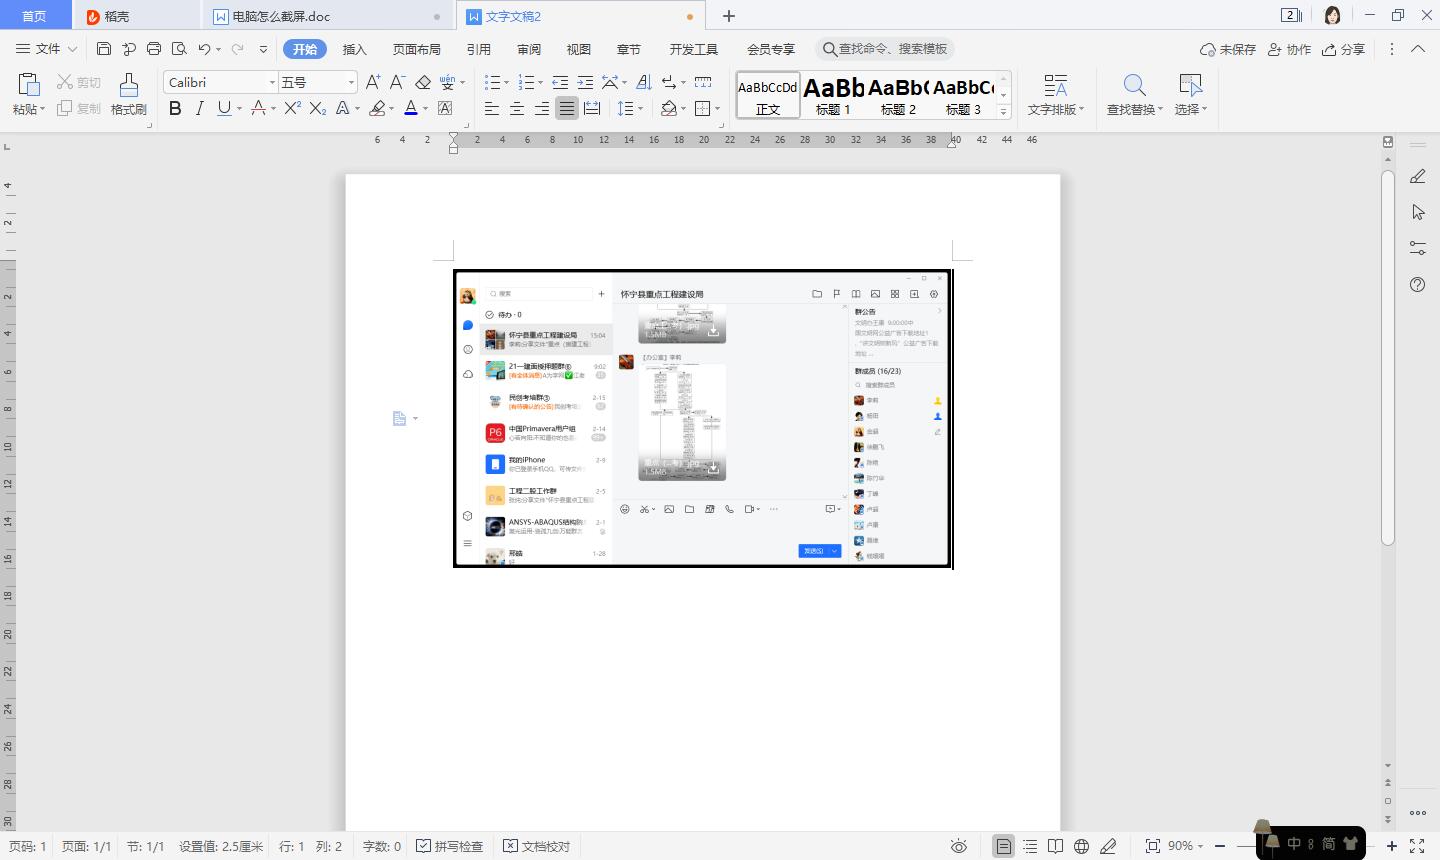Open the 插入 (Insert) ribbon tab

tap(354, 49)
